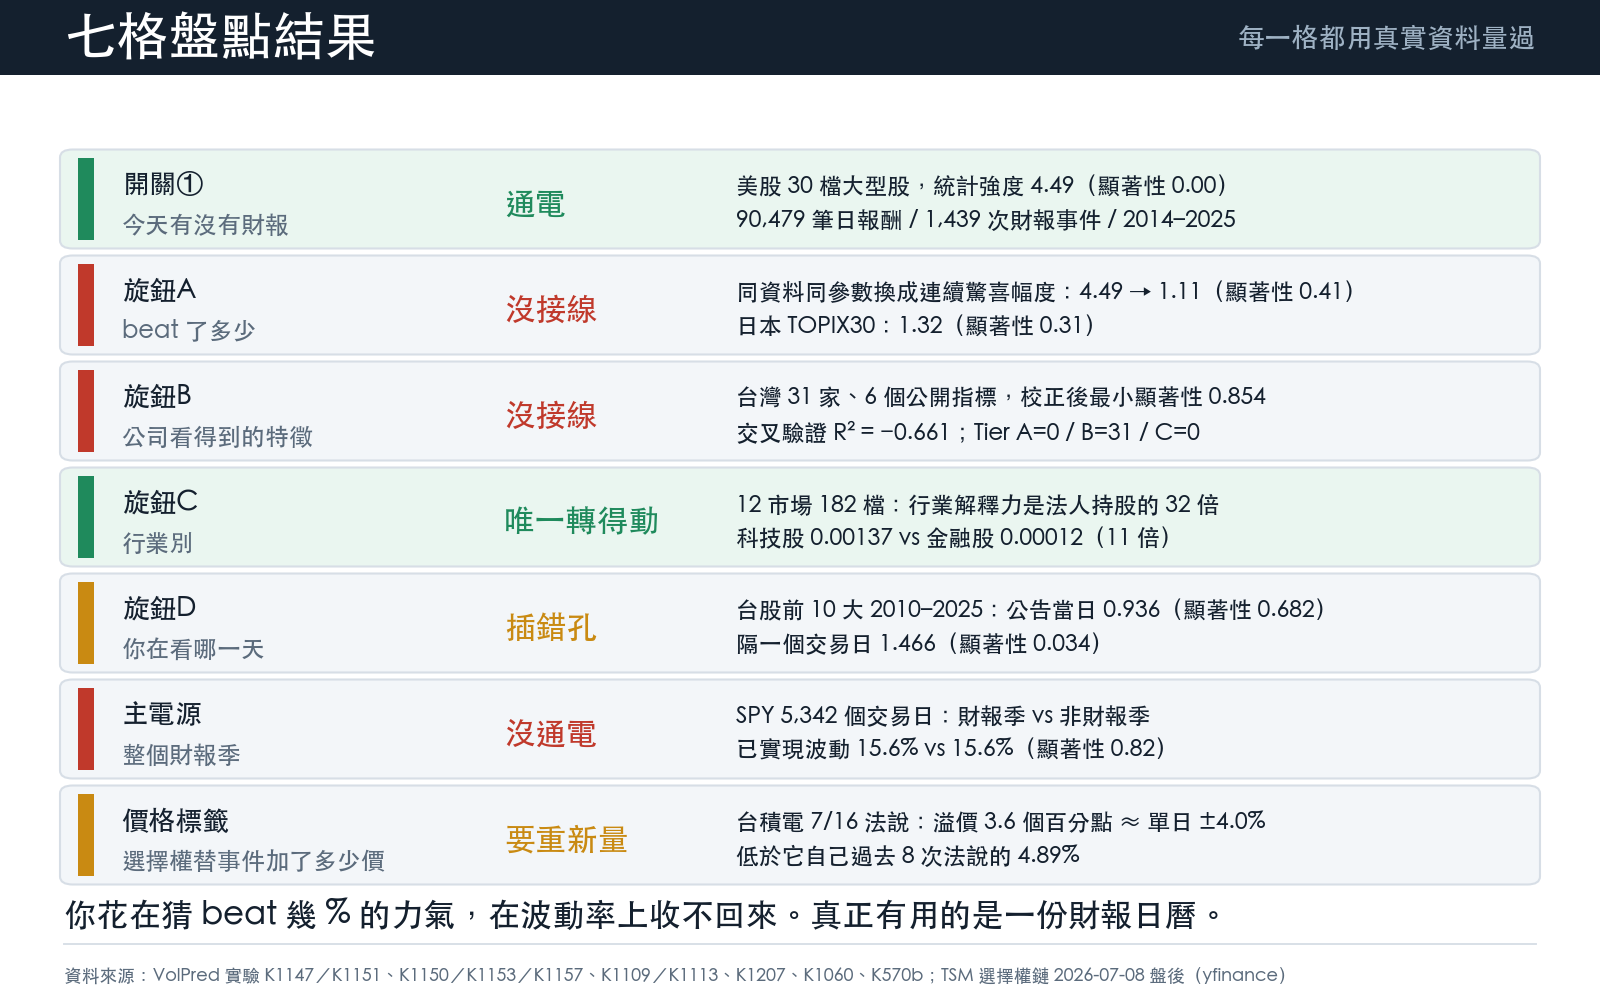Click the line 美股 30 檔大型股，統計強度 4.49
This screenshot has width=1600, height=1000.
pyautogui.click(x=982, y=186)
